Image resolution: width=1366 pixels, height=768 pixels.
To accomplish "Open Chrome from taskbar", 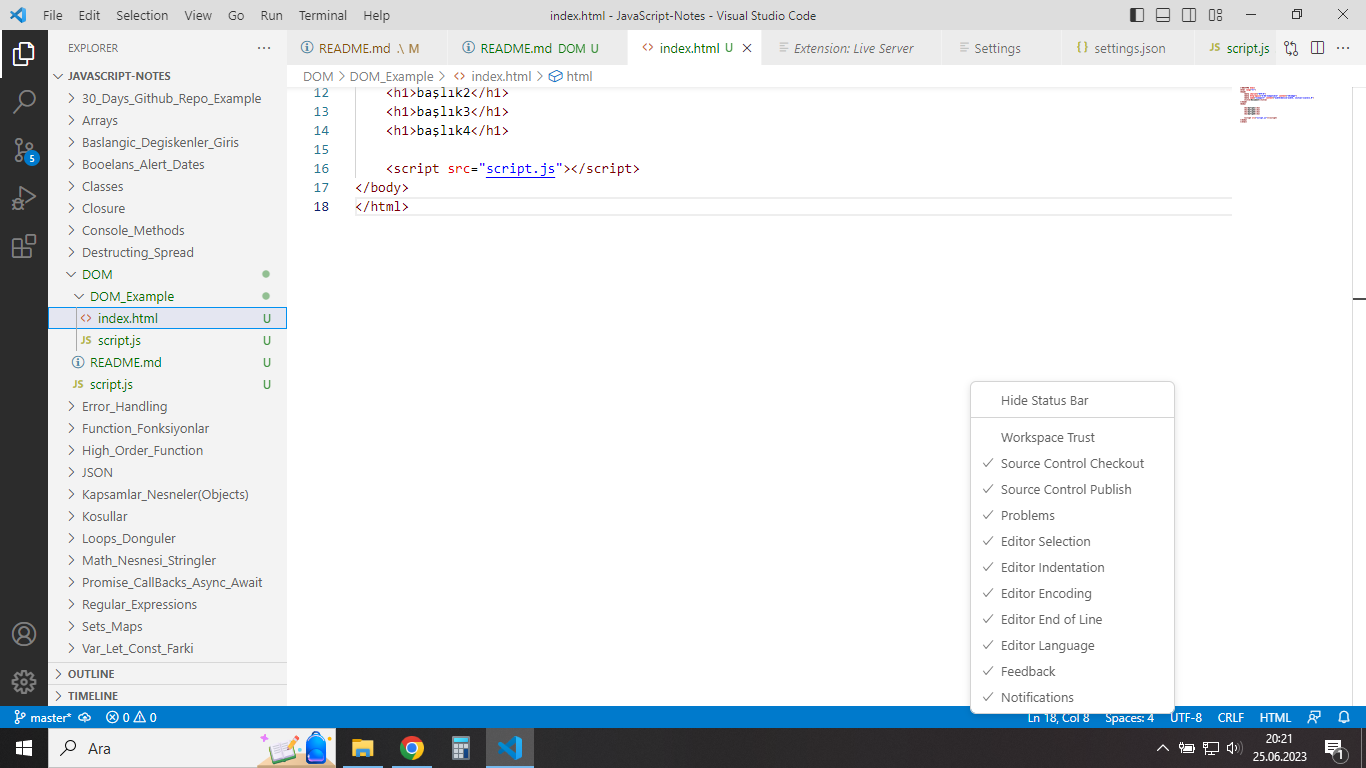I will tap(411, 748).
